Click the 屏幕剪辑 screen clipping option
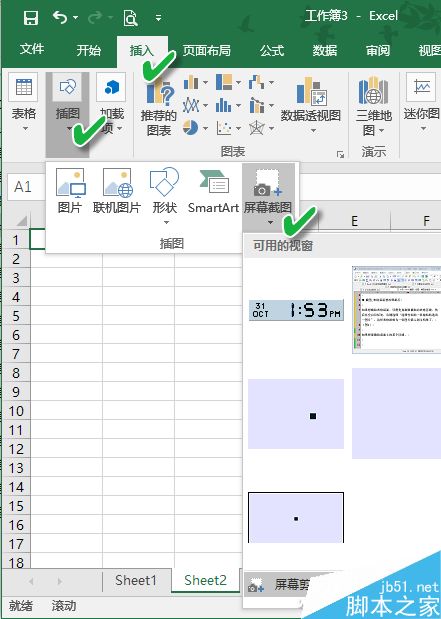Screen dimensions: 441x619 coord(292,585)
